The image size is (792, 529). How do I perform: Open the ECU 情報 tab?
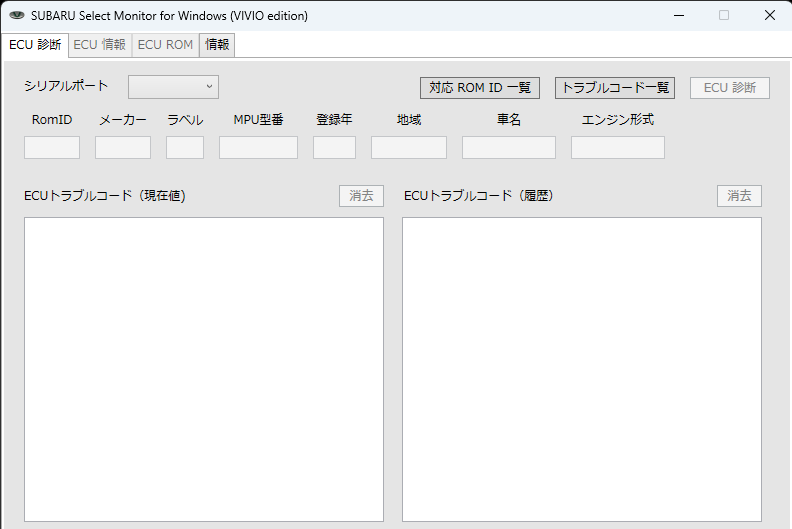pyautogui.click(x=99, y=45)
